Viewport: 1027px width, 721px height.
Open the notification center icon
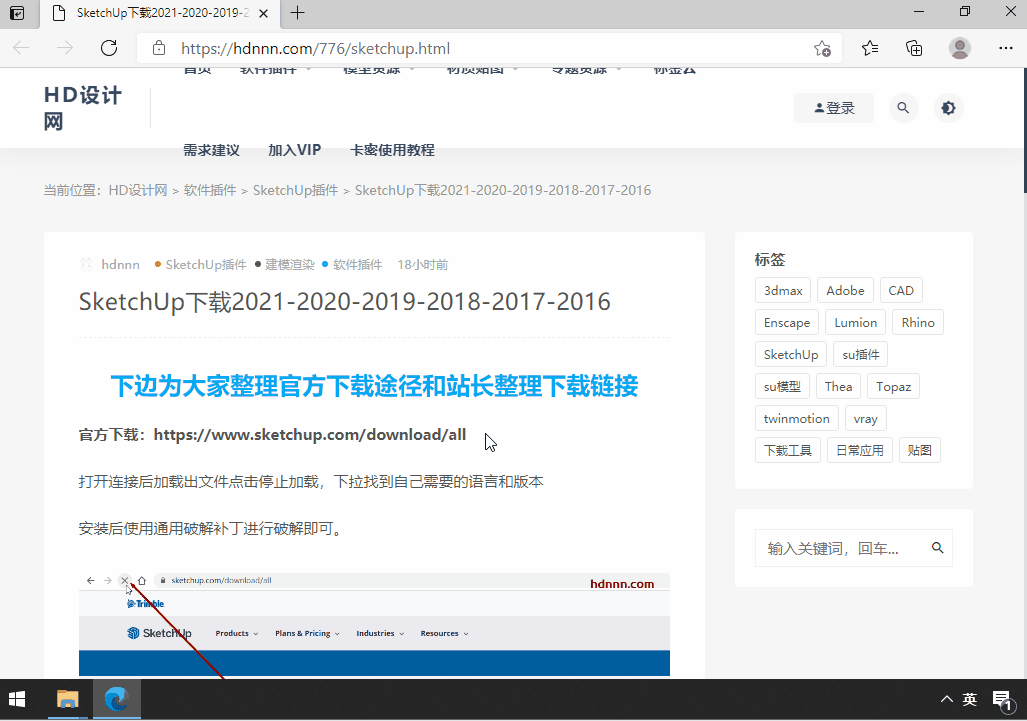[1002, 699]
